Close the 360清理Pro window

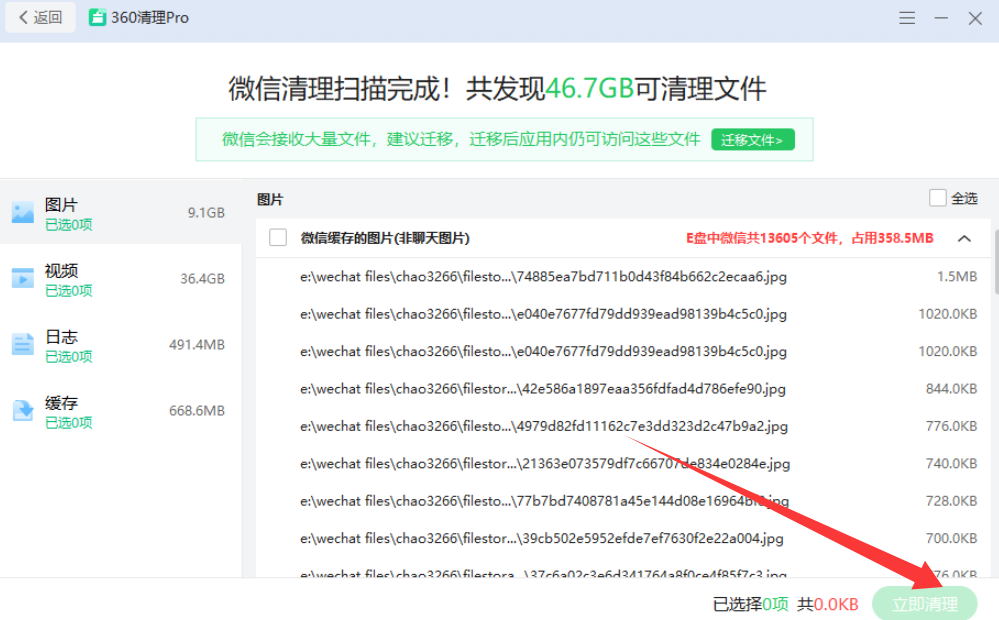pyautogui.click(x=975, y=18)
